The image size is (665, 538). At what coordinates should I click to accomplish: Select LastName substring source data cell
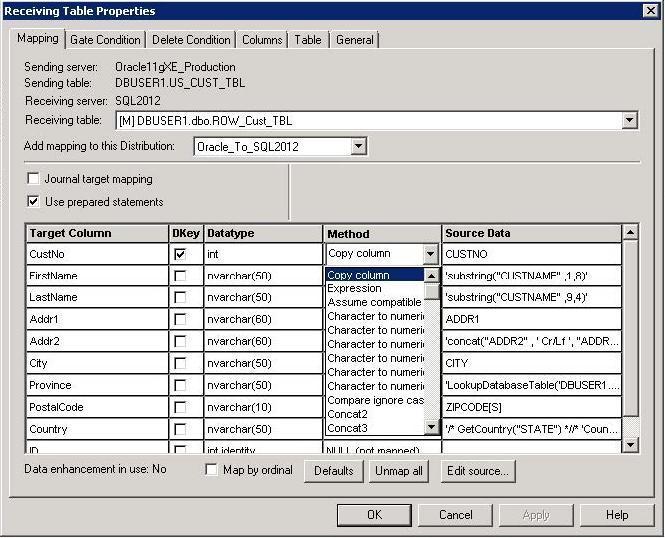click(x=532, y=297)
